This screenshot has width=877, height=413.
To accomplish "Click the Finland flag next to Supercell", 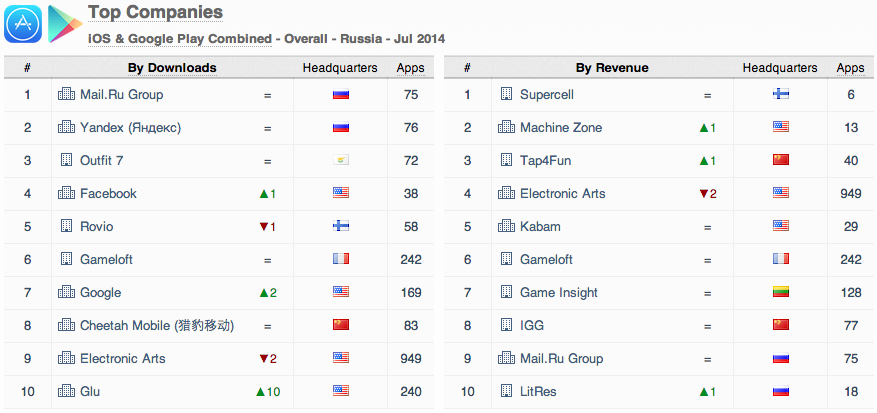I will click(780, 95).
